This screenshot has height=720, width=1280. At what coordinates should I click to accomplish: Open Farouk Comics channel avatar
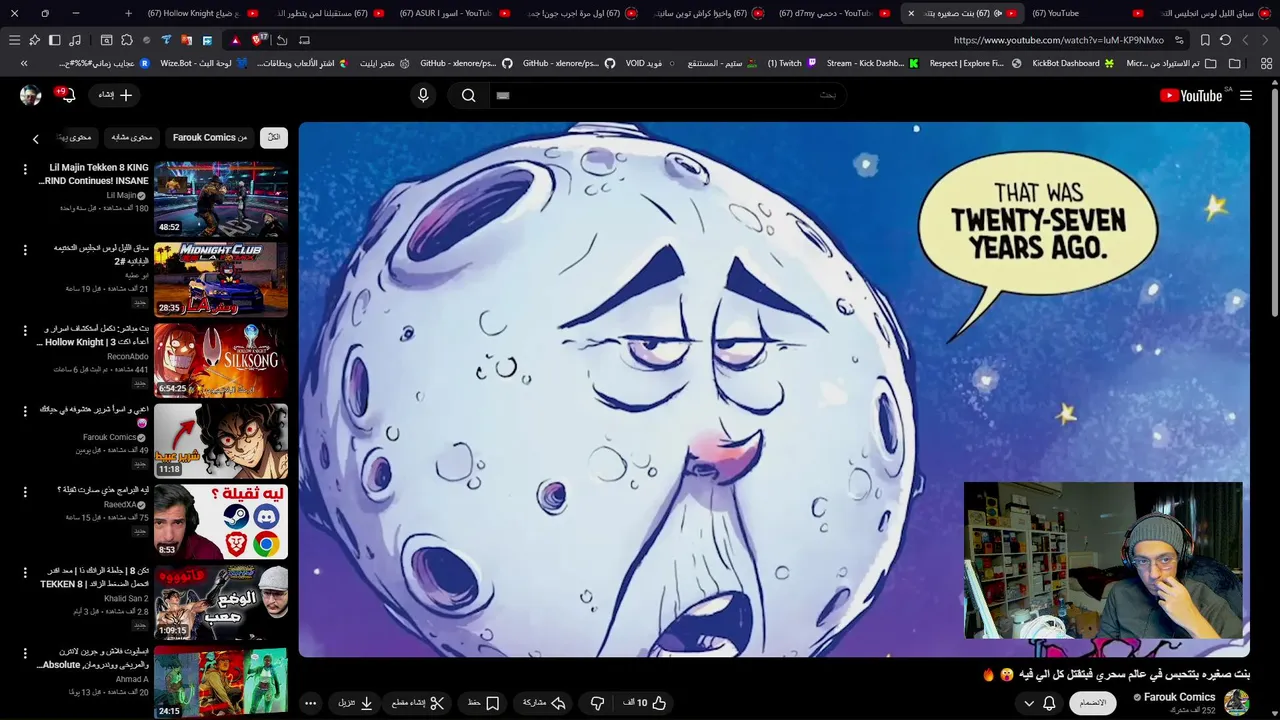click(x=1237, y=702)
